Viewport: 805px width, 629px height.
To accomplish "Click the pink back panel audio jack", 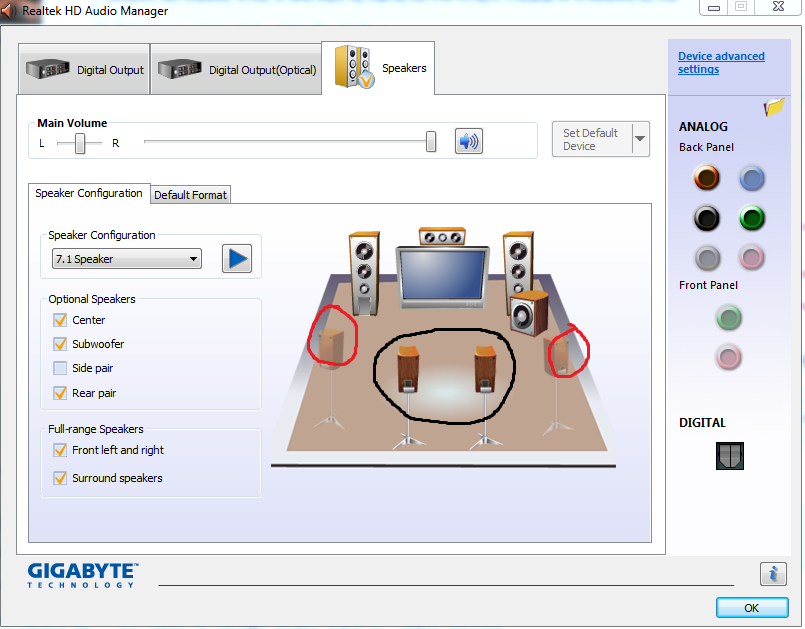I will 752,258.
